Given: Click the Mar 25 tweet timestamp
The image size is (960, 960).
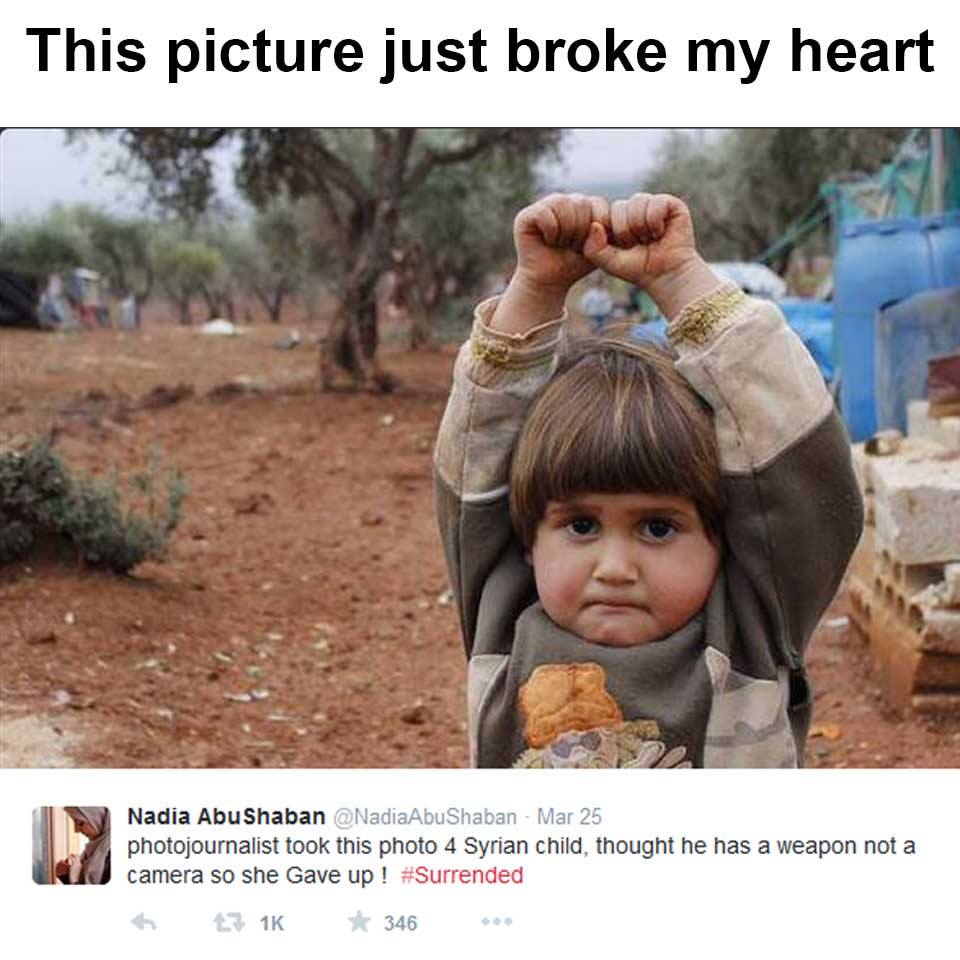Looking at the screenshot, I should coord(569,817).
